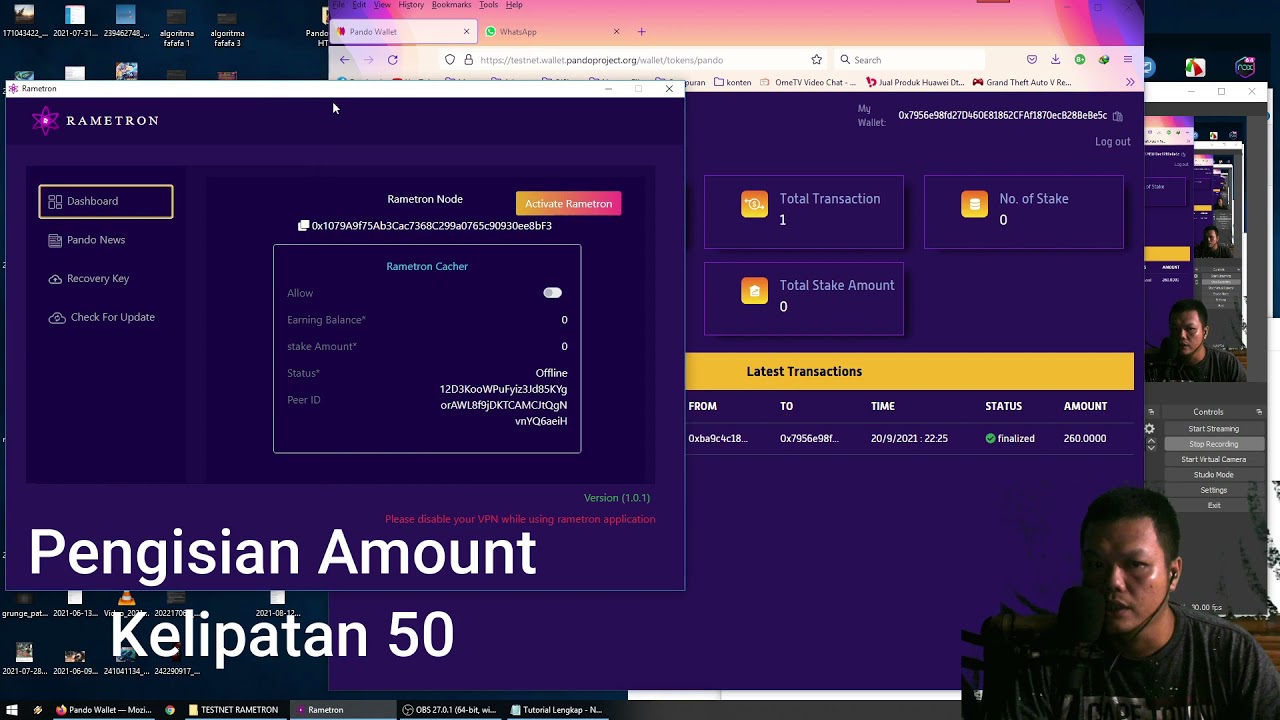Viewport: 1280px width, 720px height.
Task: Click Start Streaming in OBS
Action: click(1213, 429)
